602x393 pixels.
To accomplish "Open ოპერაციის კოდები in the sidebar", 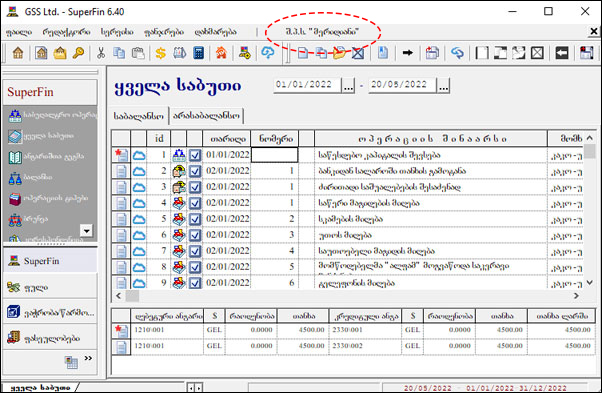I will pyautogui.click(x=48, y=198).
